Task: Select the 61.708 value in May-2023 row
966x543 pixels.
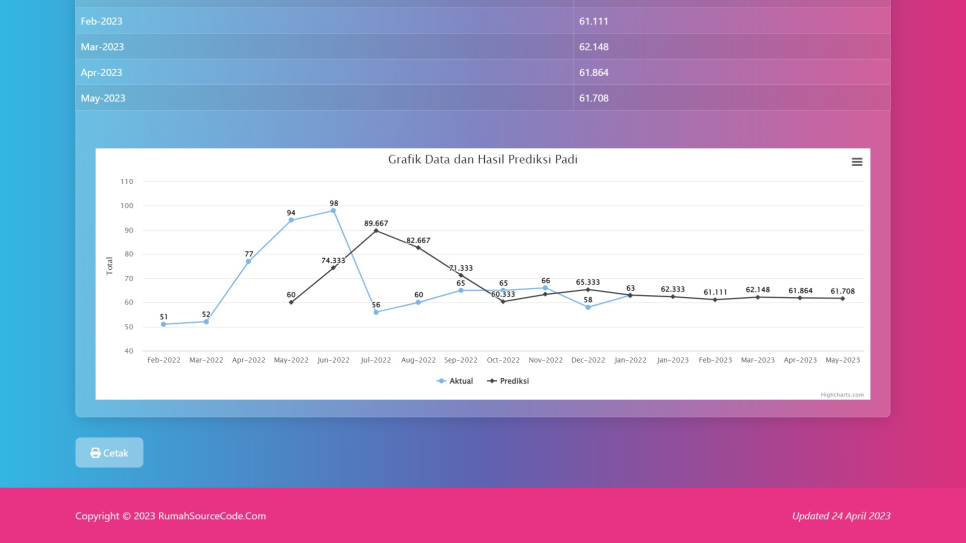Action: 594,98
